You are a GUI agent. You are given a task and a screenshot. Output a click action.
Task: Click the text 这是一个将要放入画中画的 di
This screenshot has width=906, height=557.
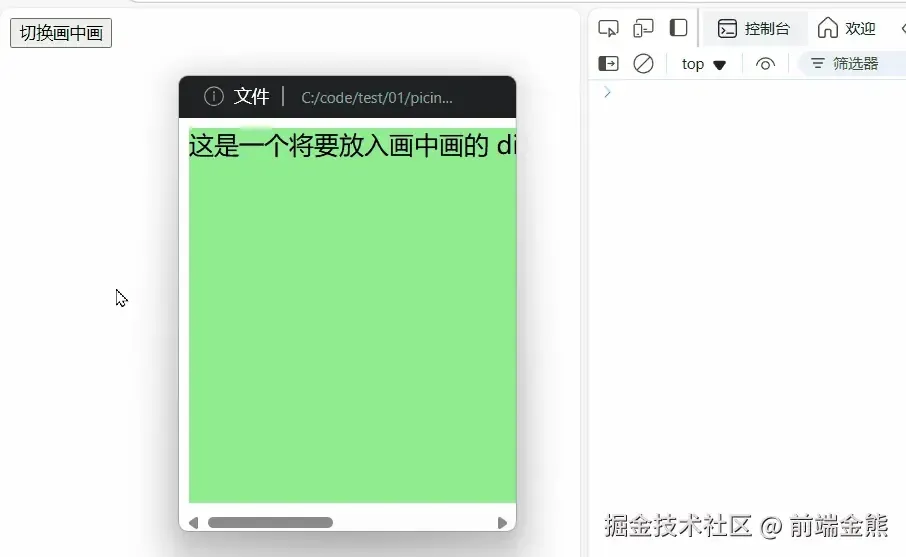pyautogui.click(x=352, y=145)
